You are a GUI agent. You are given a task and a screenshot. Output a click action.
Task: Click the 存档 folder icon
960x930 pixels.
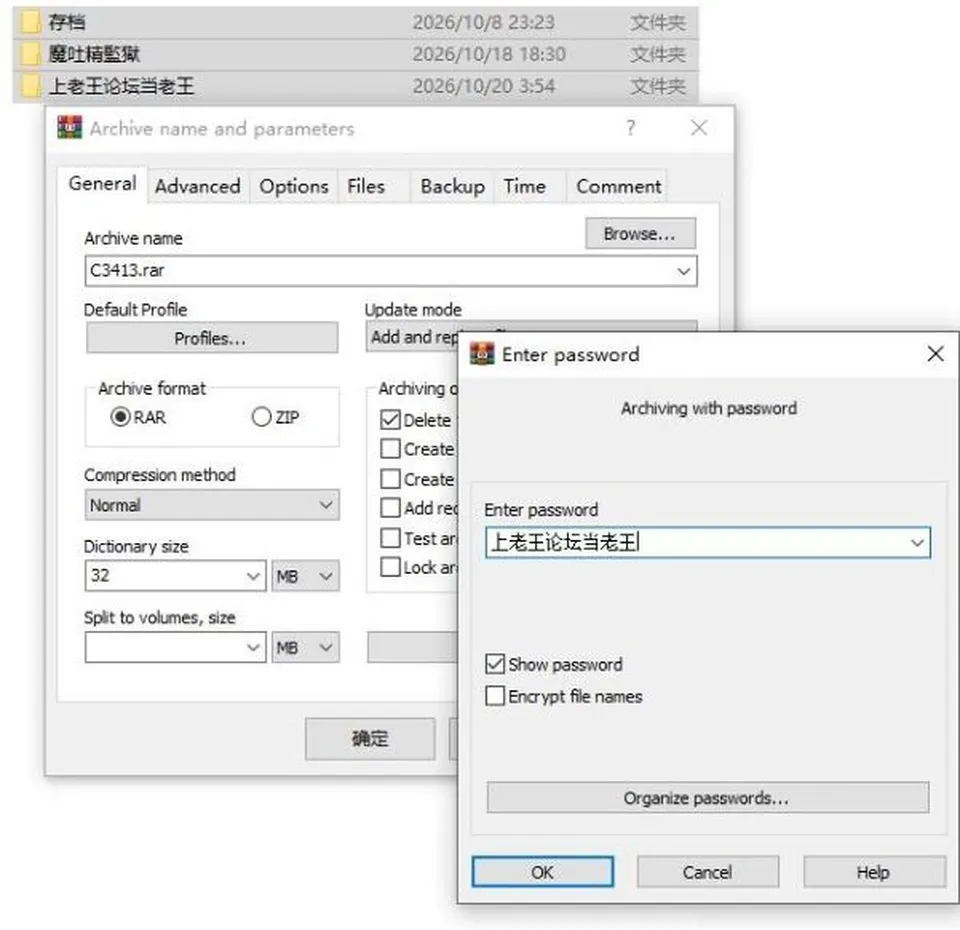30,23
